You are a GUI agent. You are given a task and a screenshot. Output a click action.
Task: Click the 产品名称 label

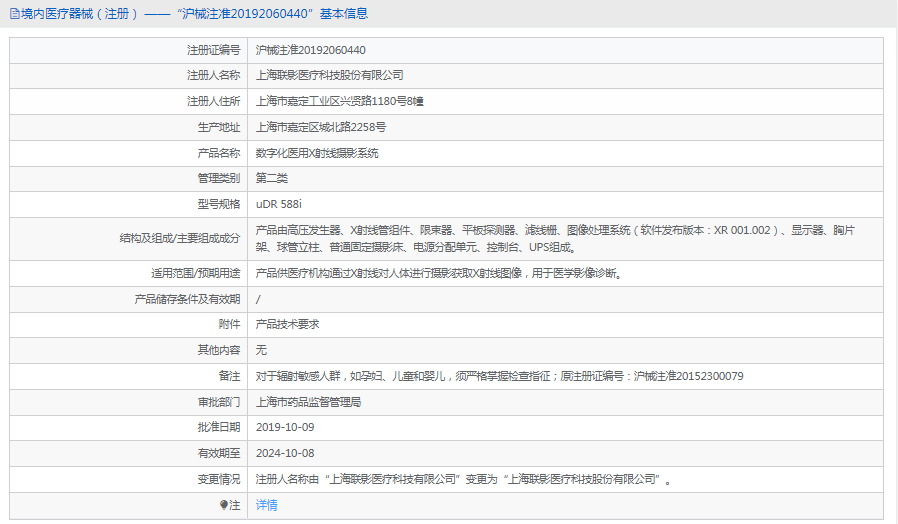[x=219, y=153]
